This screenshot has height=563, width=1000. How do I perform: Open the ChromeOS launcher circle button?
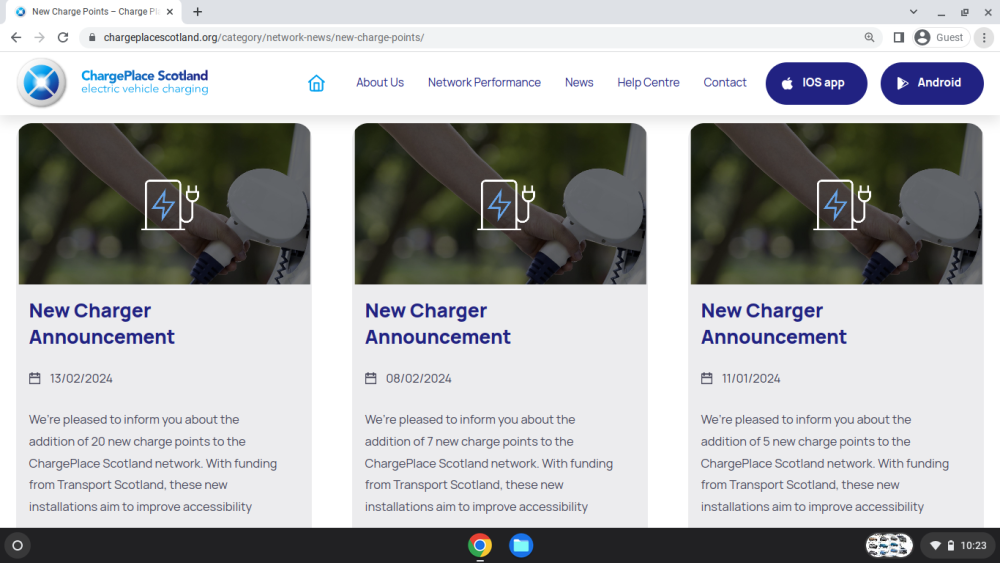pyautogui.click(x=18, y=546)
